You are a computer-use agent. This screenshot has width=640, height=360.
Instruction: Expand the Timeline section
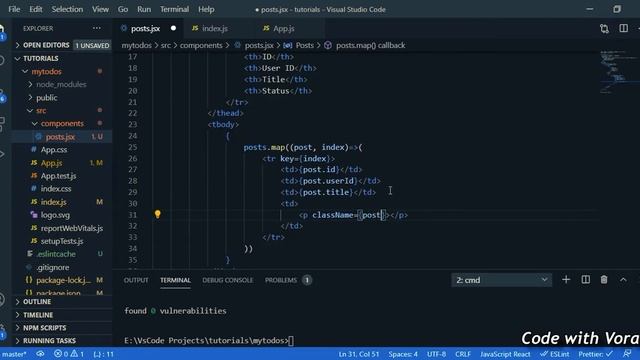62,315
